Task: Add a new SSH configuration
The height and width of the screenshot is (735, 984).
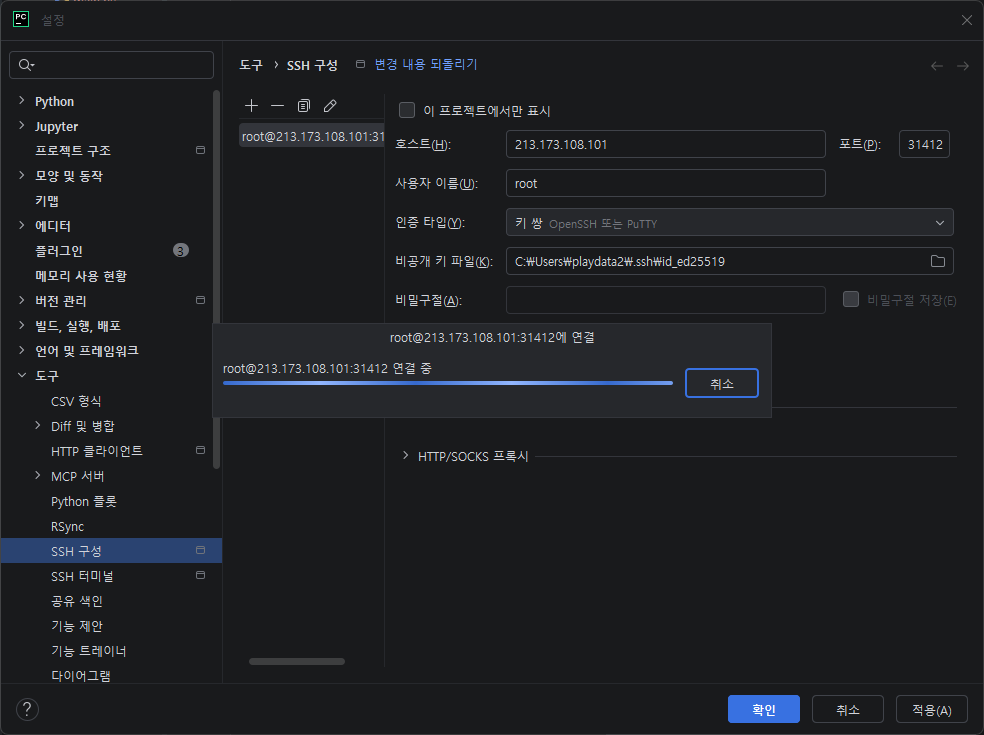Action: tap(251, 105)
